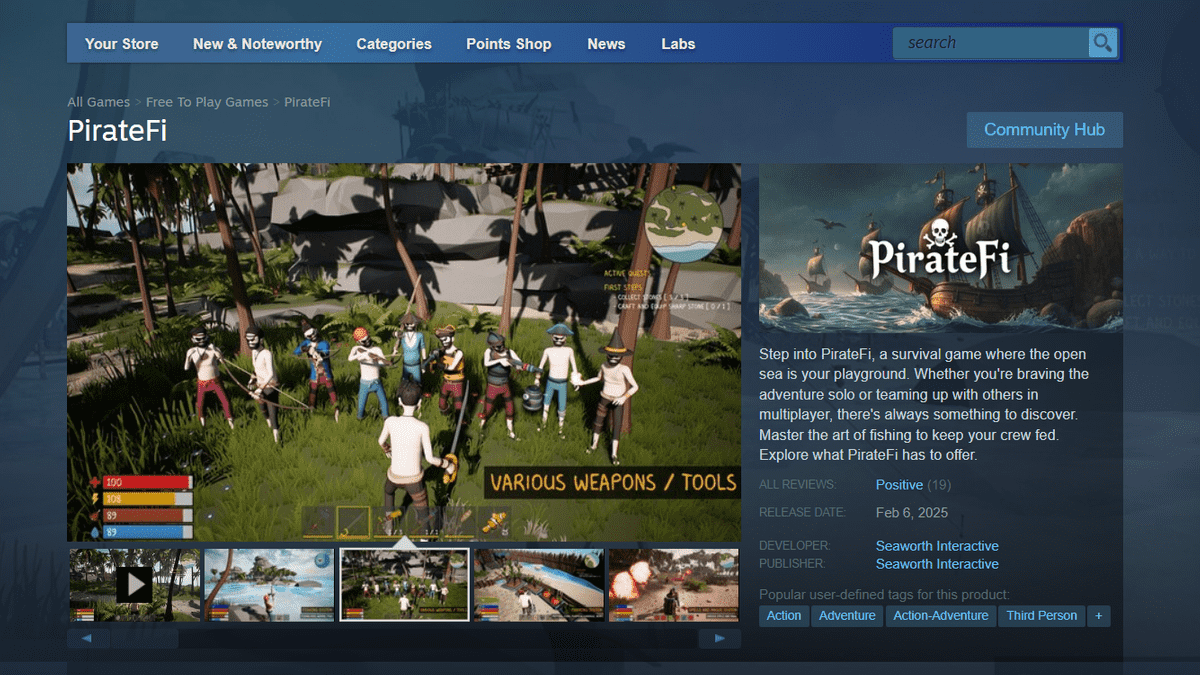Add a tag with plus button

click(x=1098, y=616)
